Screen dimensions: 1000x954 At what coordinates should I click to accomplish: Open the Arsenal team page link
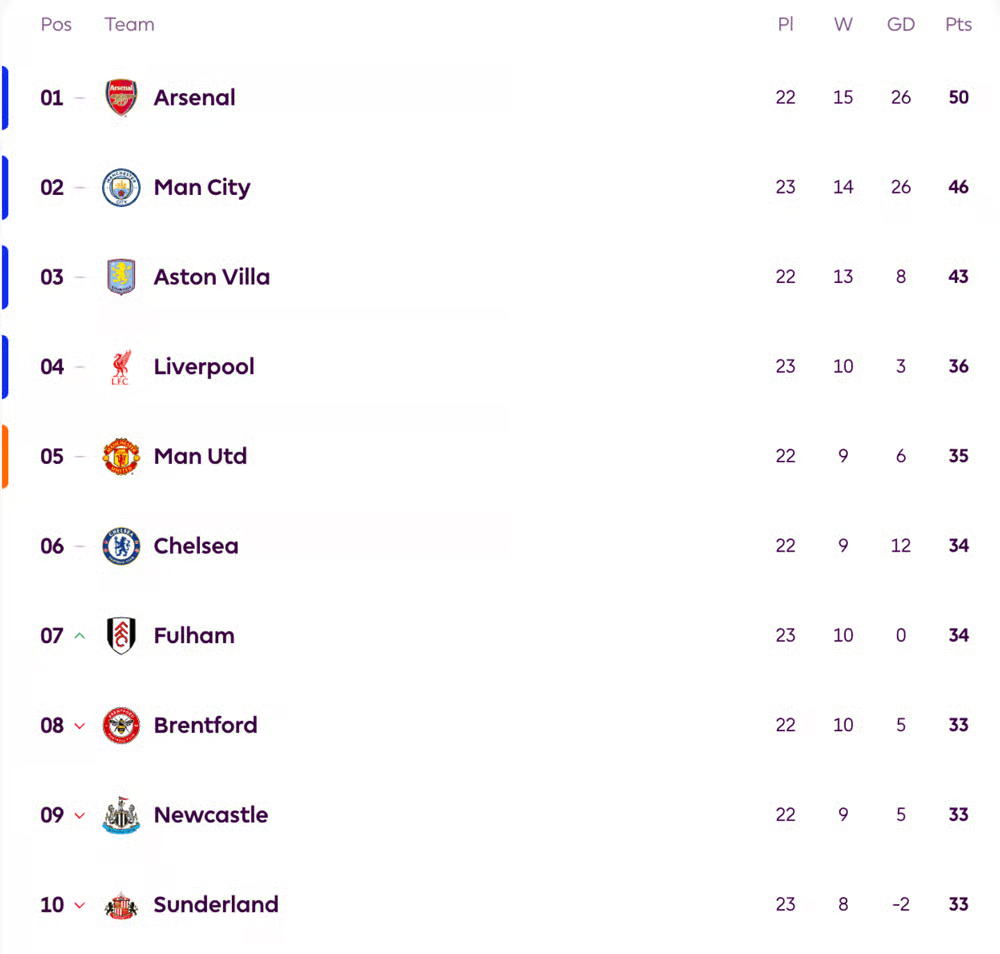pos(194,97)
